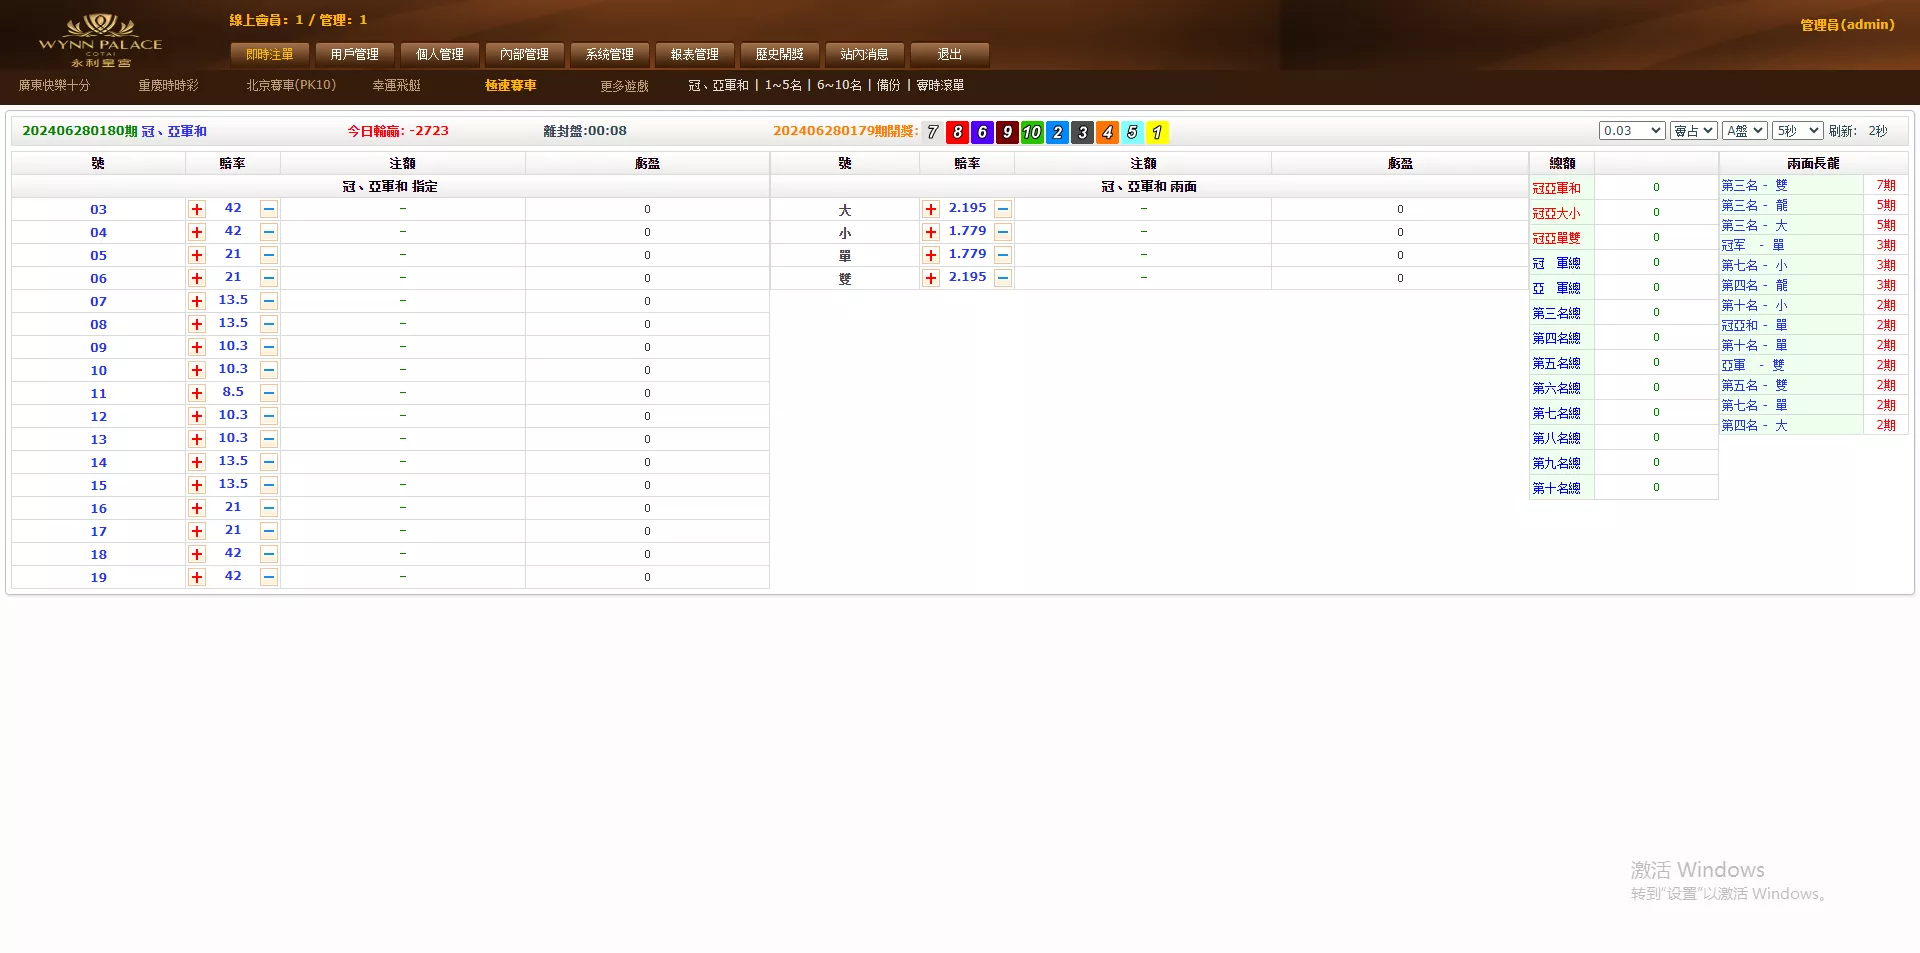Expand the 實占 dropdown
The height and width of the screenshot is (953, 1920).
point(1693,131)
